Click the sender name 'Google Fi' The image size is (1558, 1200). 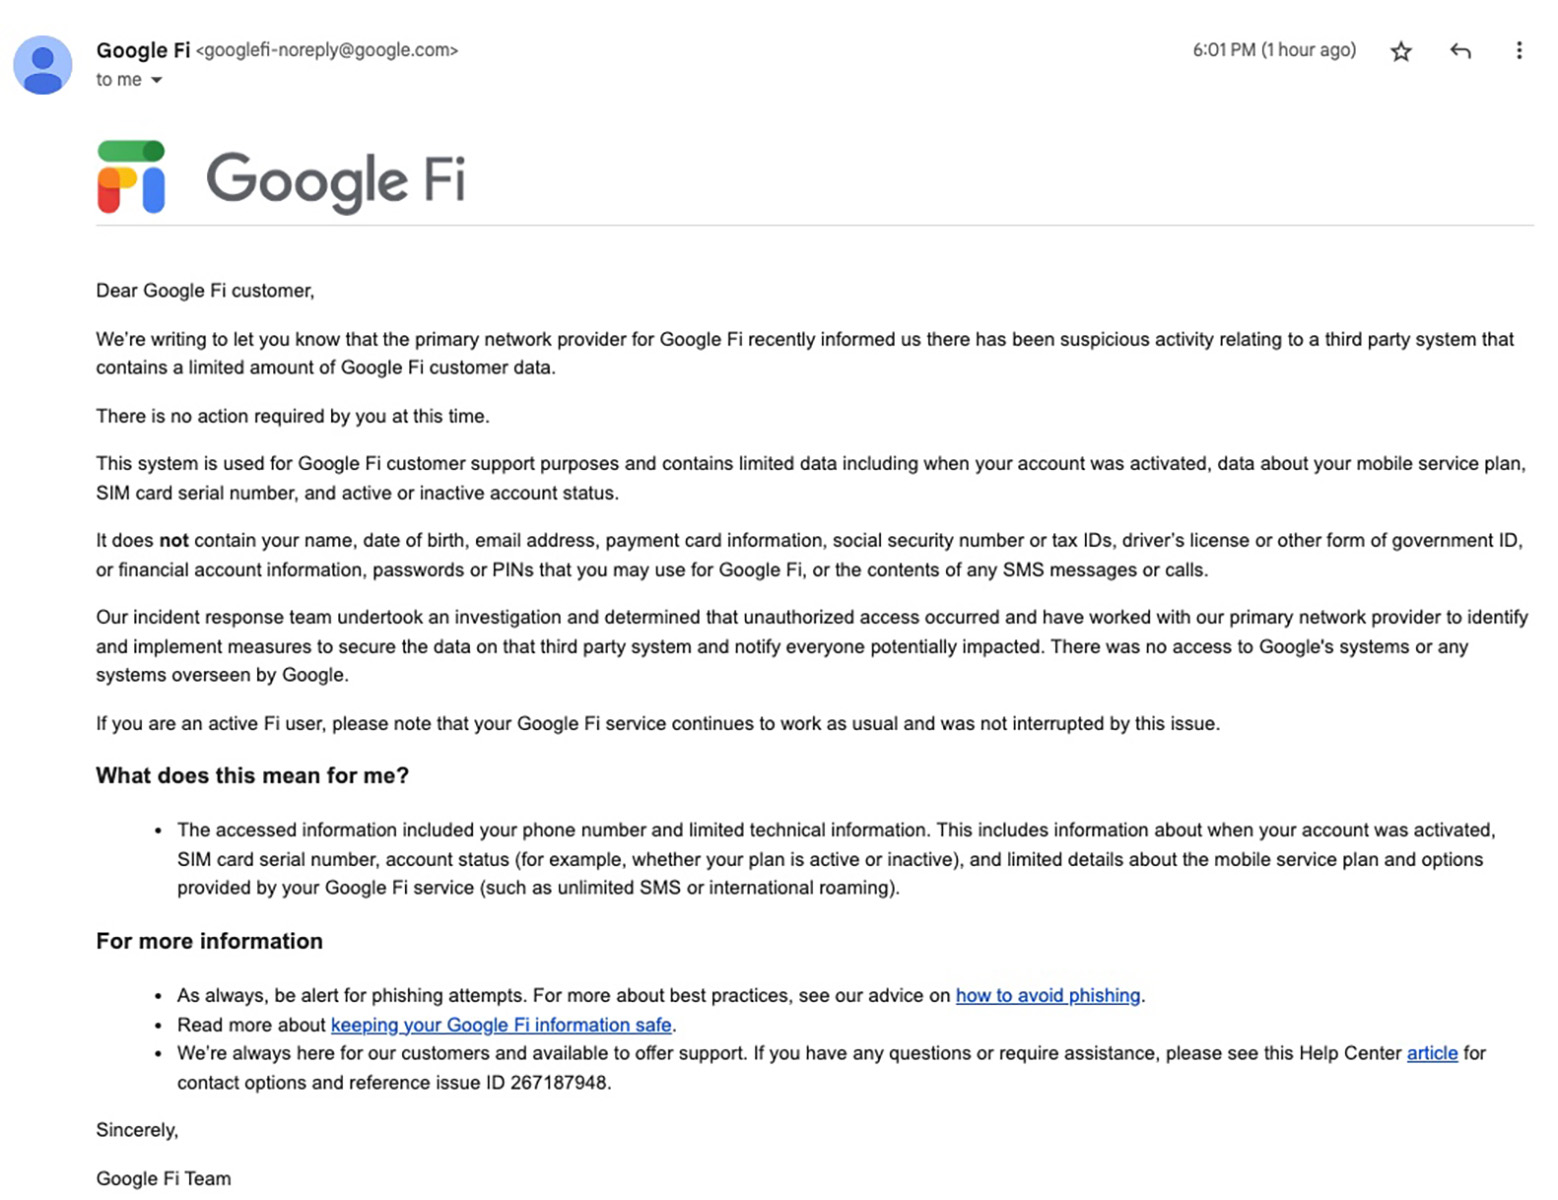[x=143, y=50]
